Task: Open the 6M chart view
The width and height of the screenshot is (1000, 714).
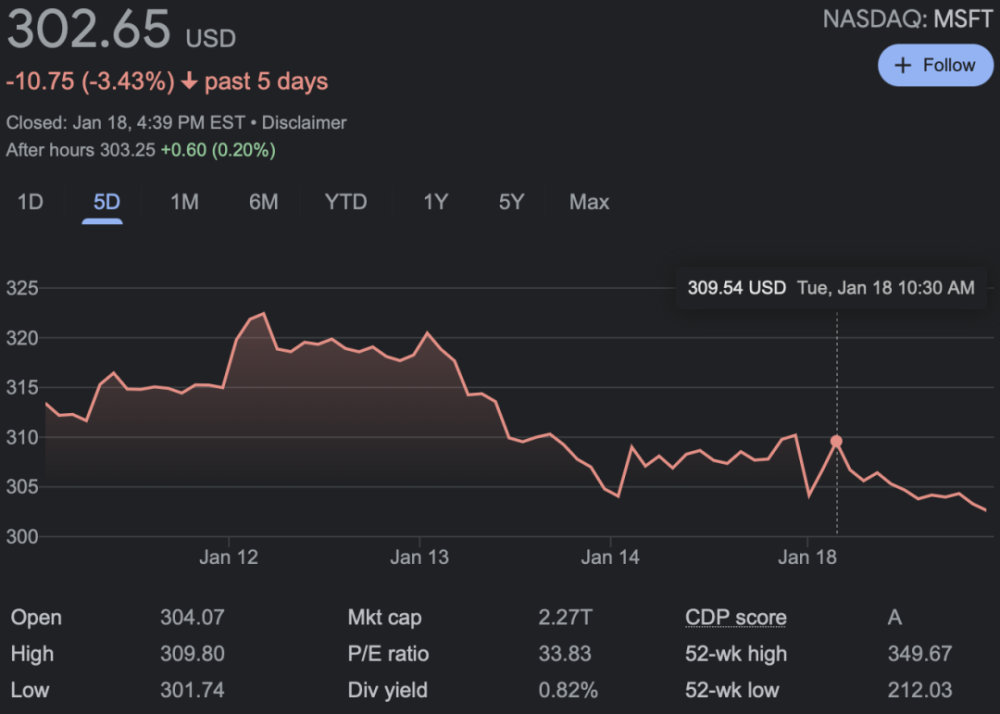Action: (x=263, y=202)
